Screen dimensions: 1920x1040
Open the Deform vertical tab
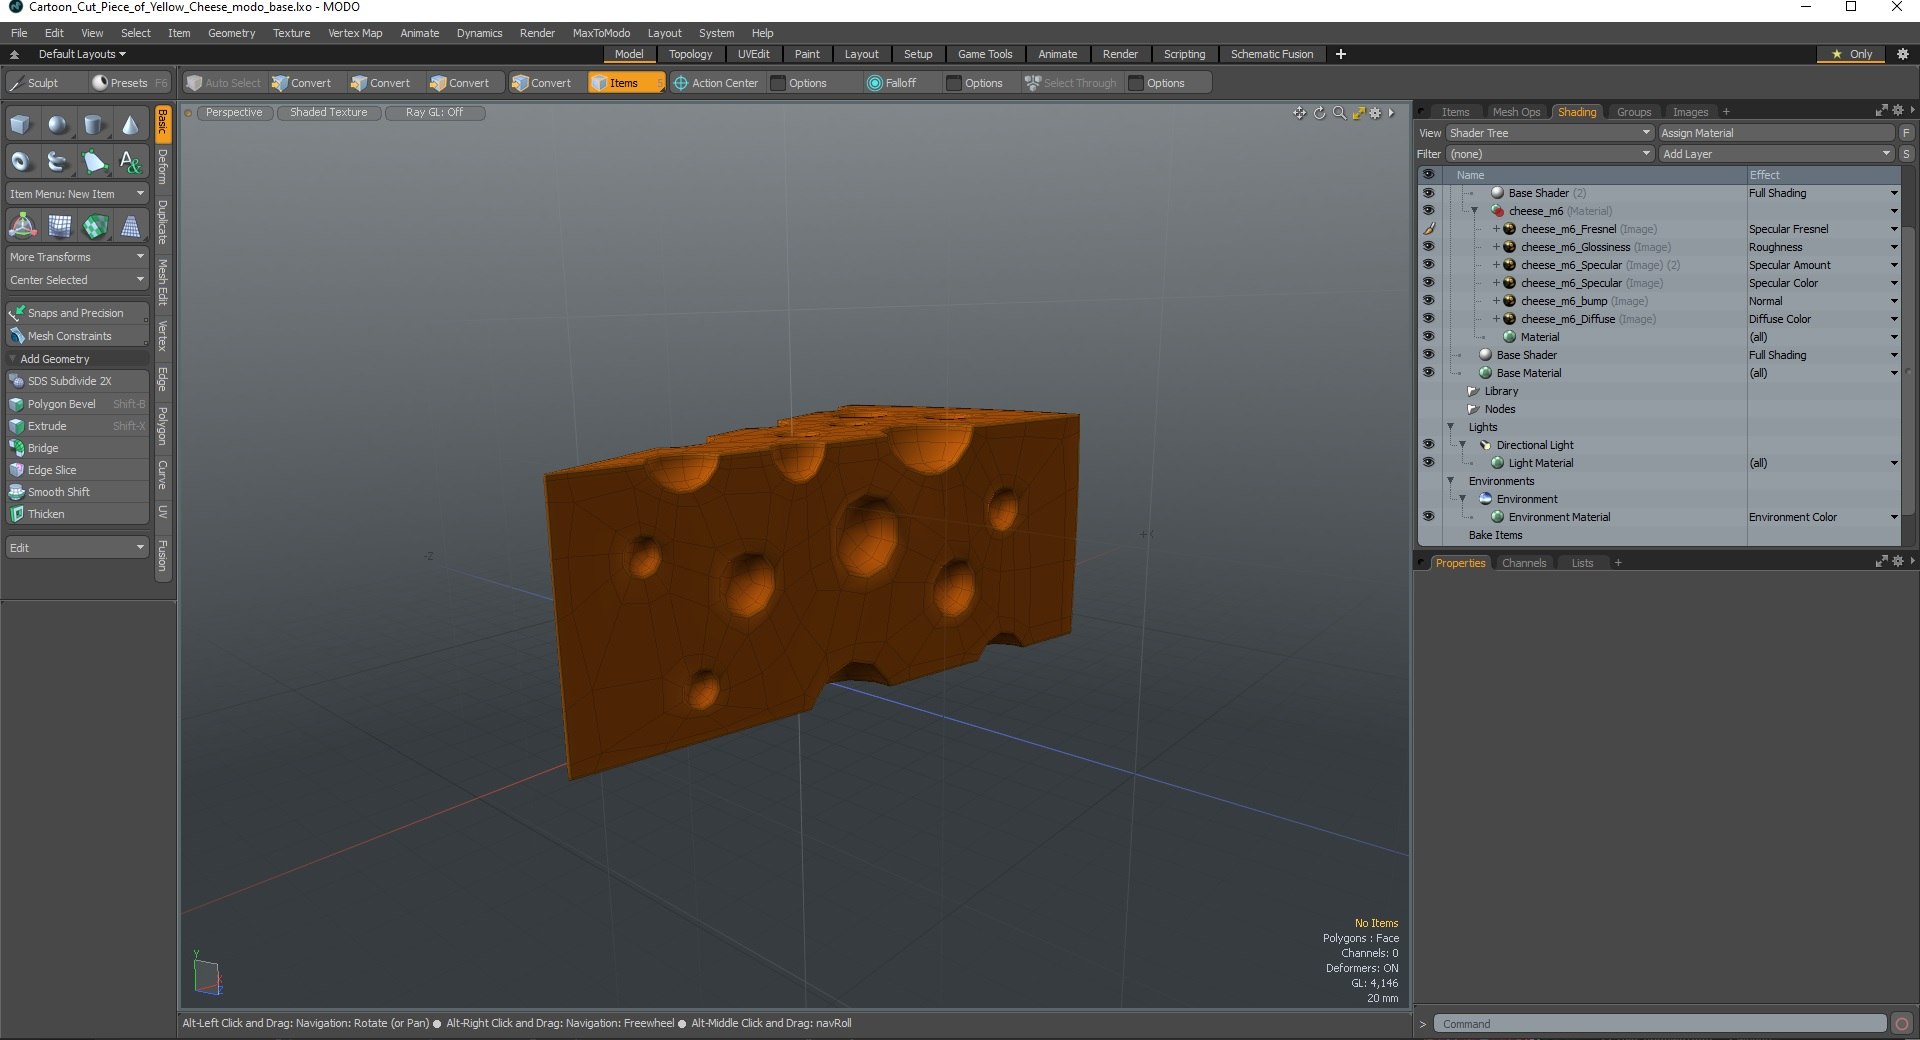click(163, 167)
